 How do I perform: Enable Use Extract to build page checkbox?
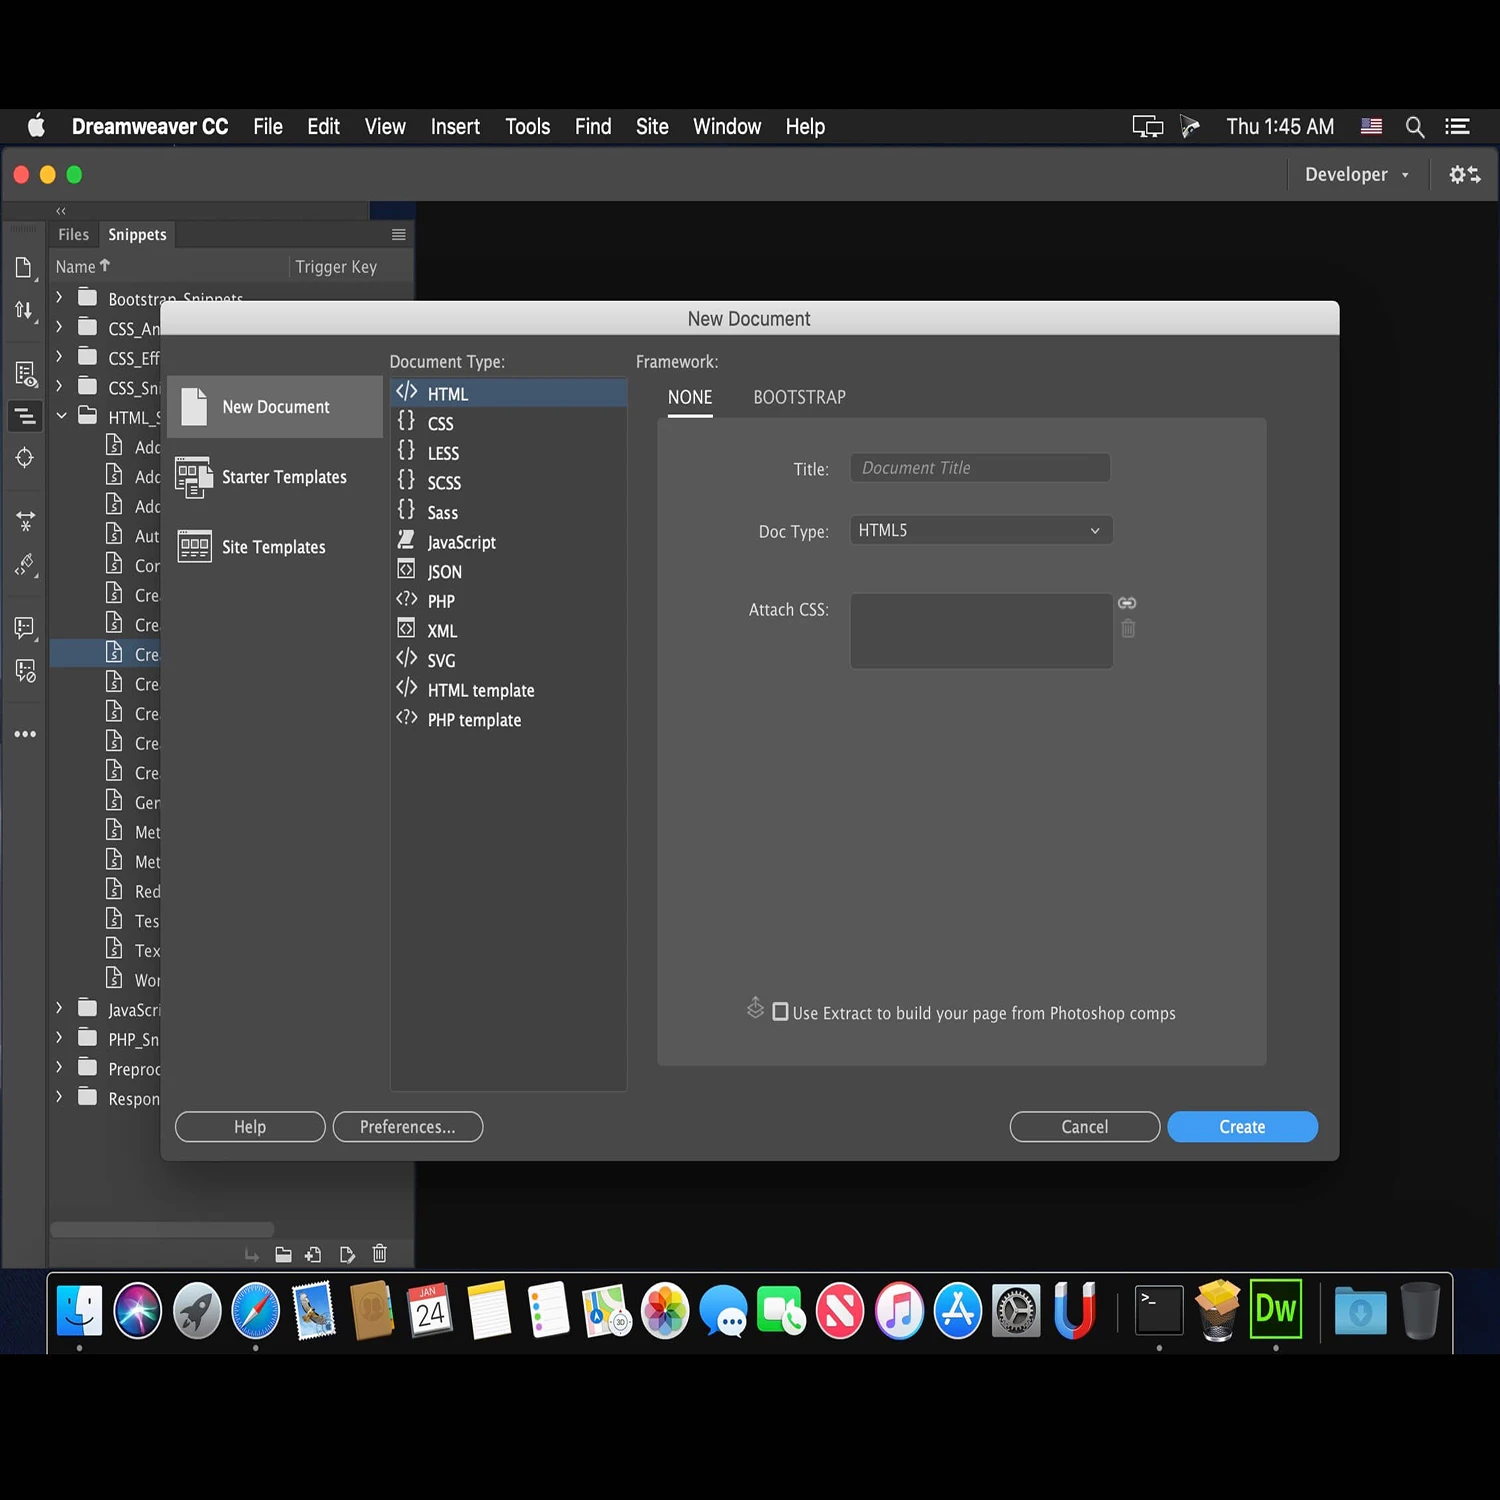(781, 1012)
